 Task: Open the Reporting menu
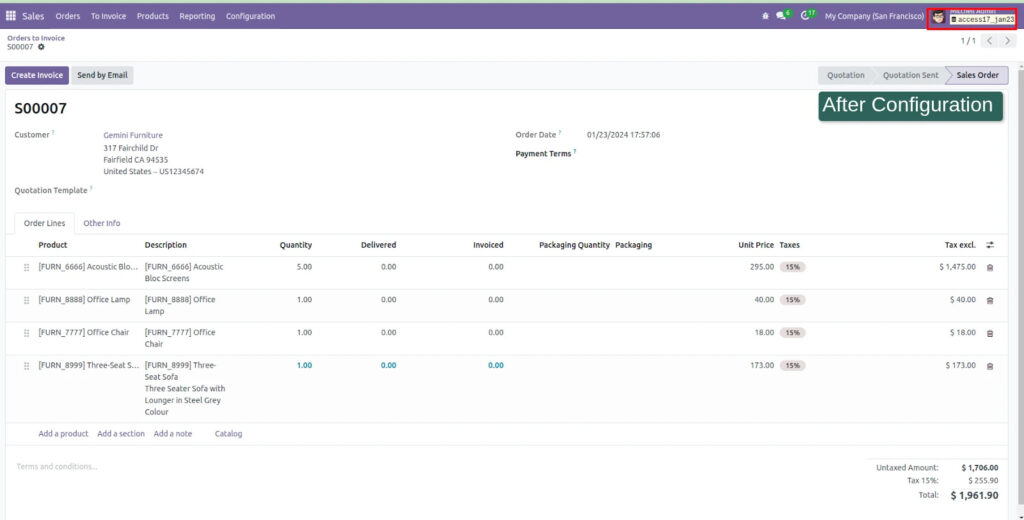click(x=197, y=16)
